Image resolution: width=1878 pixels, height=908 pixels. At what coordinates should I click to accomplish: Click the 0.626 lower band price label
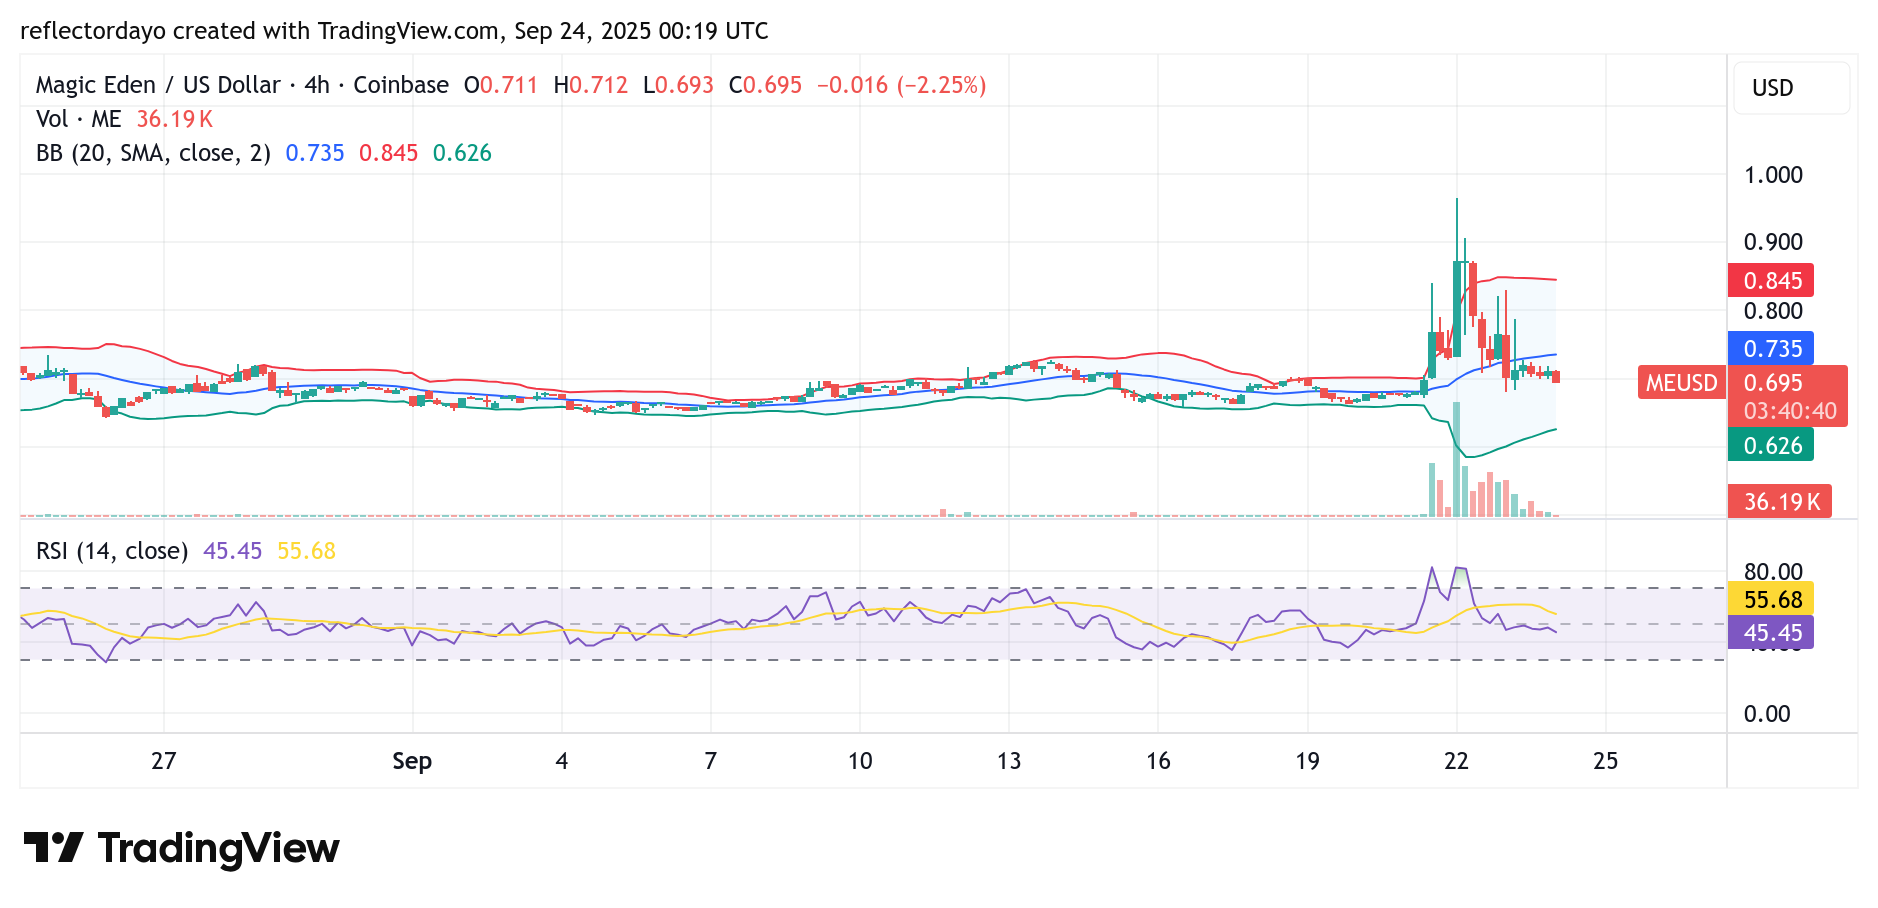point(1771,446)
